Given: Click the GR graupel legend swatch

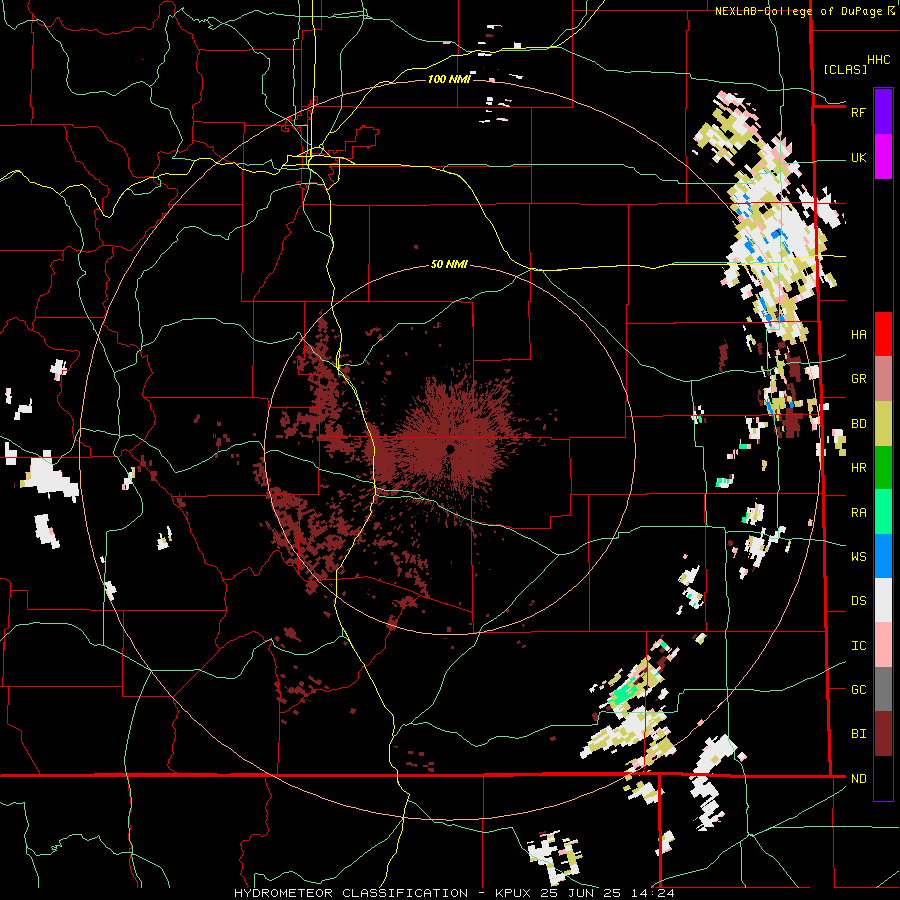Looking at the screenshot, I should point(883,379).
